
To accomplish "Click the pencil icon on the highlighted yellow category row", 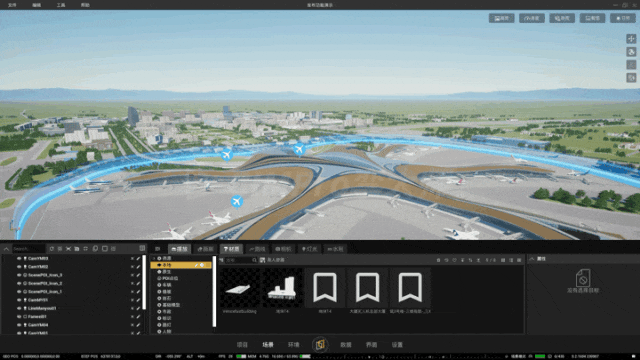I will (x=196, y=265).
